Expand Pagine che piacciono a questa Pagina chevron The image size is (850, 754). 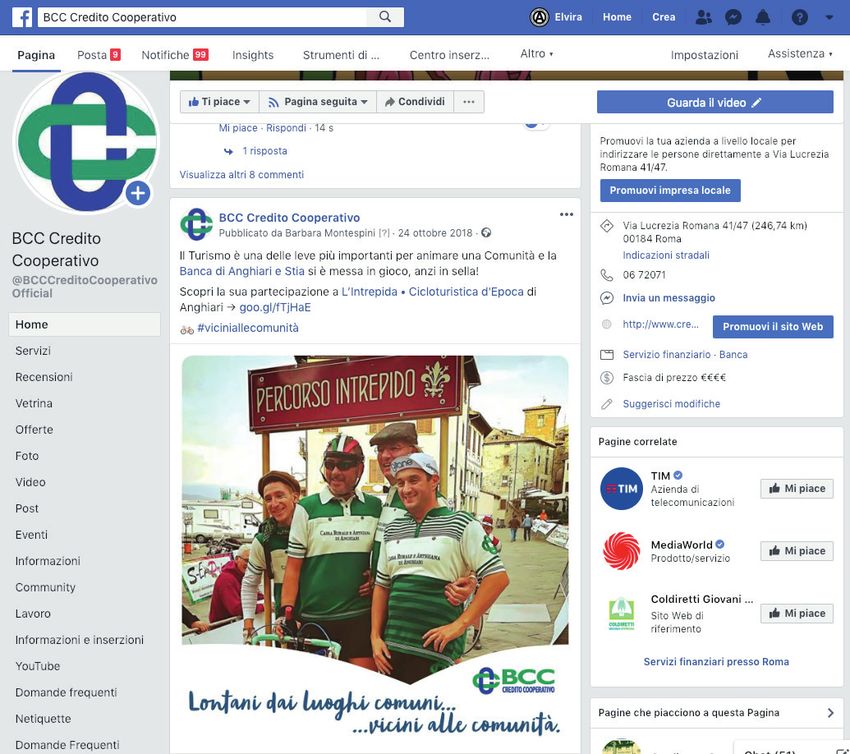pyautogui.click(x=830, y=713)
